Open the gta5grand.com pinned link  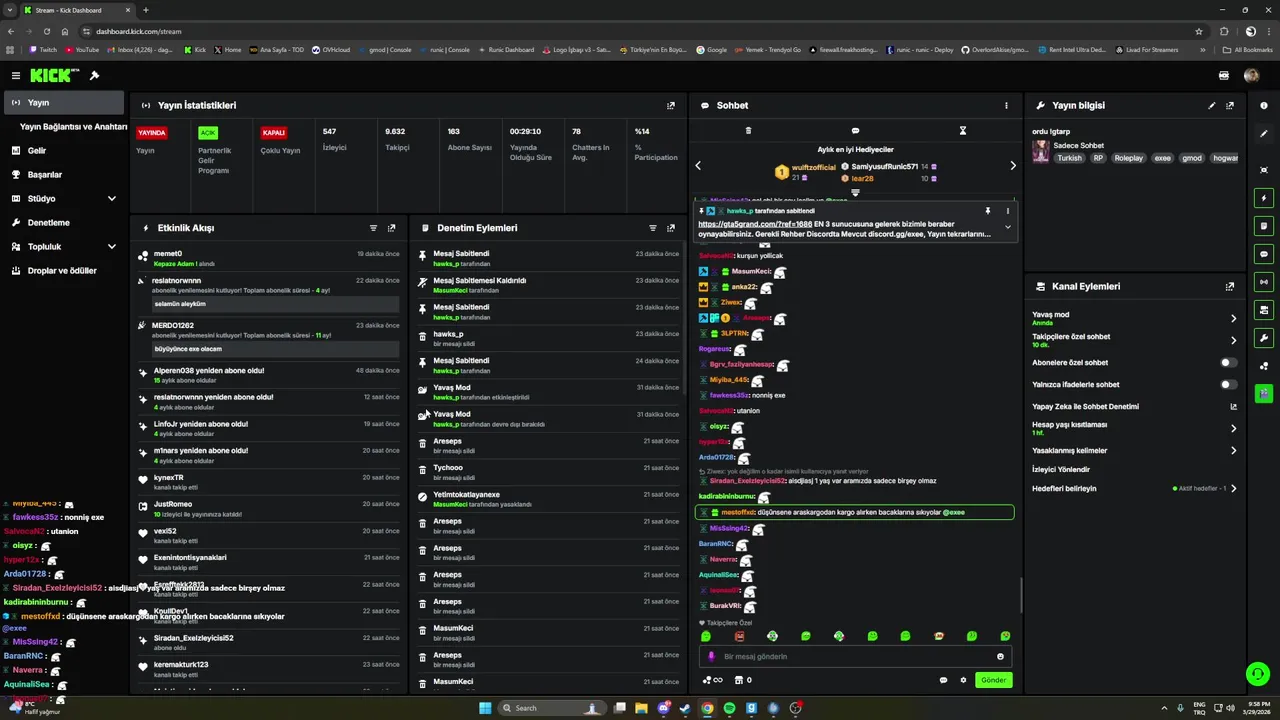click(x=755, y=224)
